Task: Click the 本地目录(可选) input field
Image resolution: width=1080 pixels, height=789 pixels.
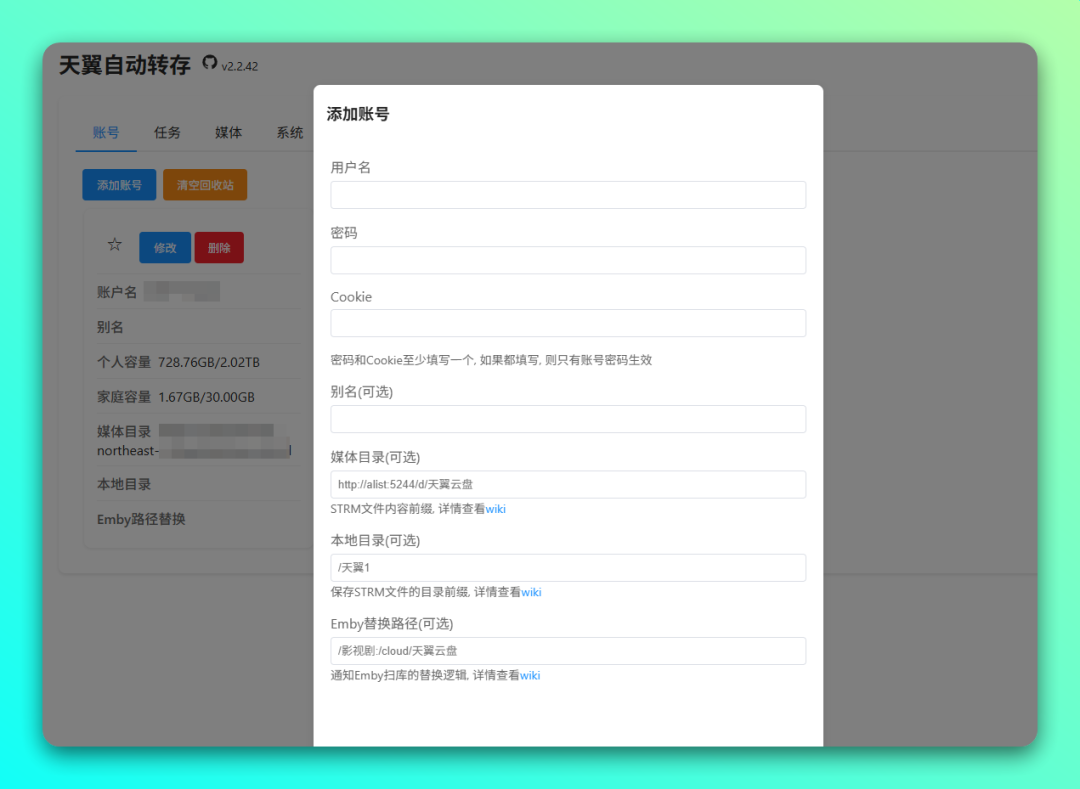Action: tap(568, 568)
